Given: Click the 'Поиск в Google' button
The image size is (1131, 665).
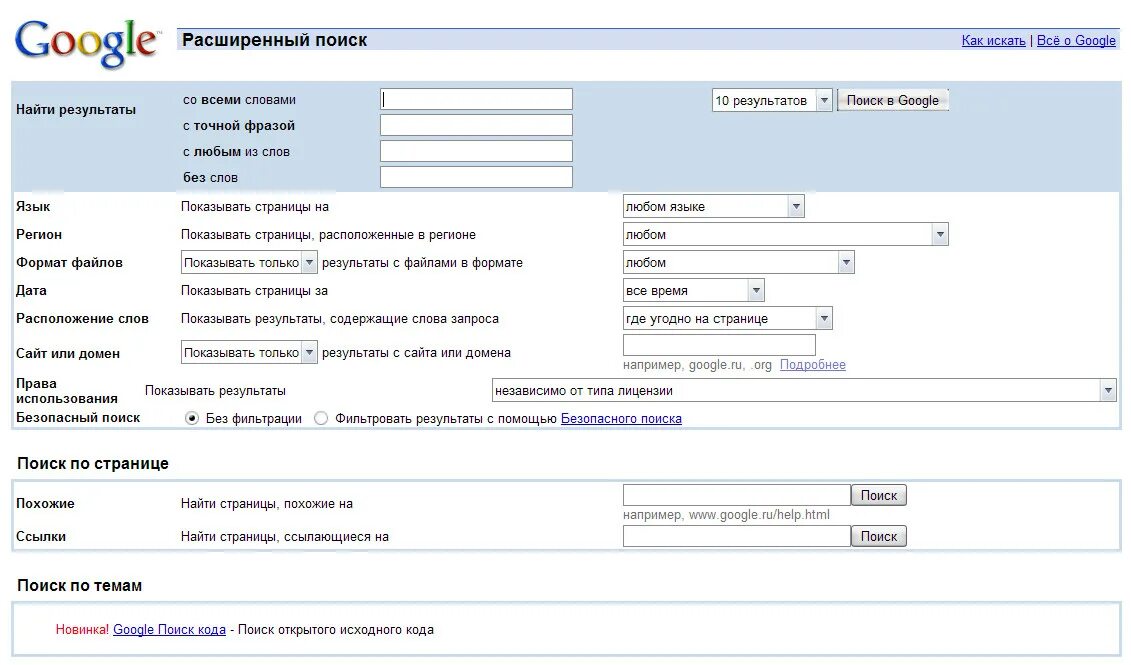Looking at the screenshot, I should [x=893, y=100].
